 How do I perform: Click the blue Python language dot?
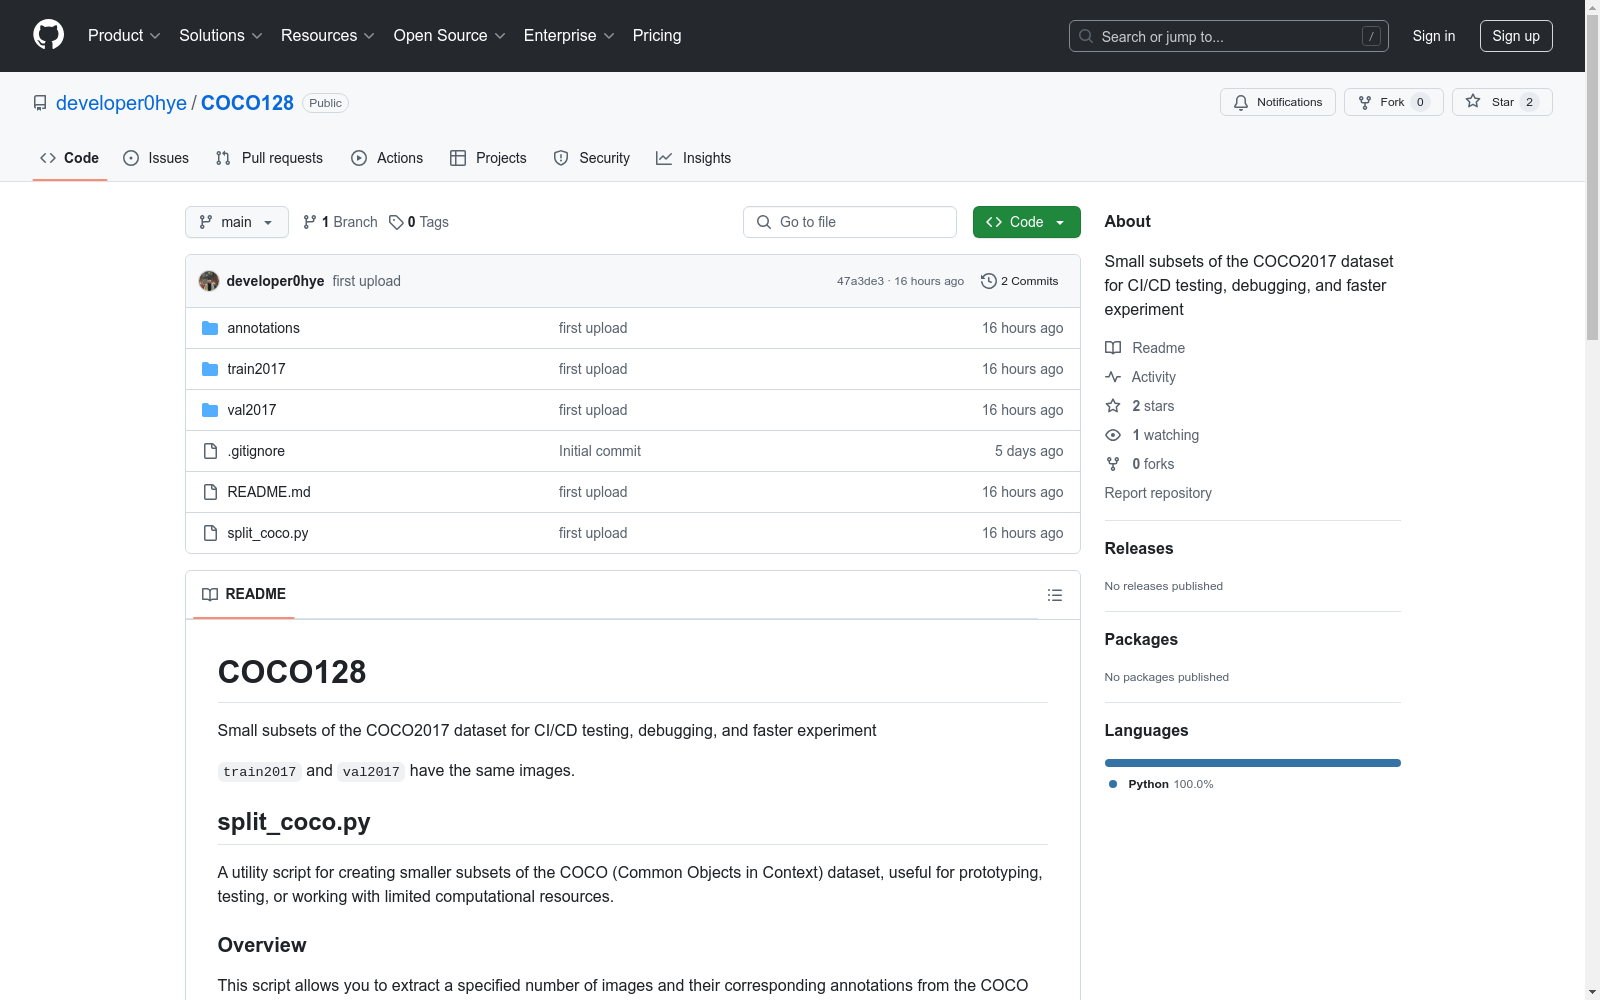click(x=1113, y=784)
